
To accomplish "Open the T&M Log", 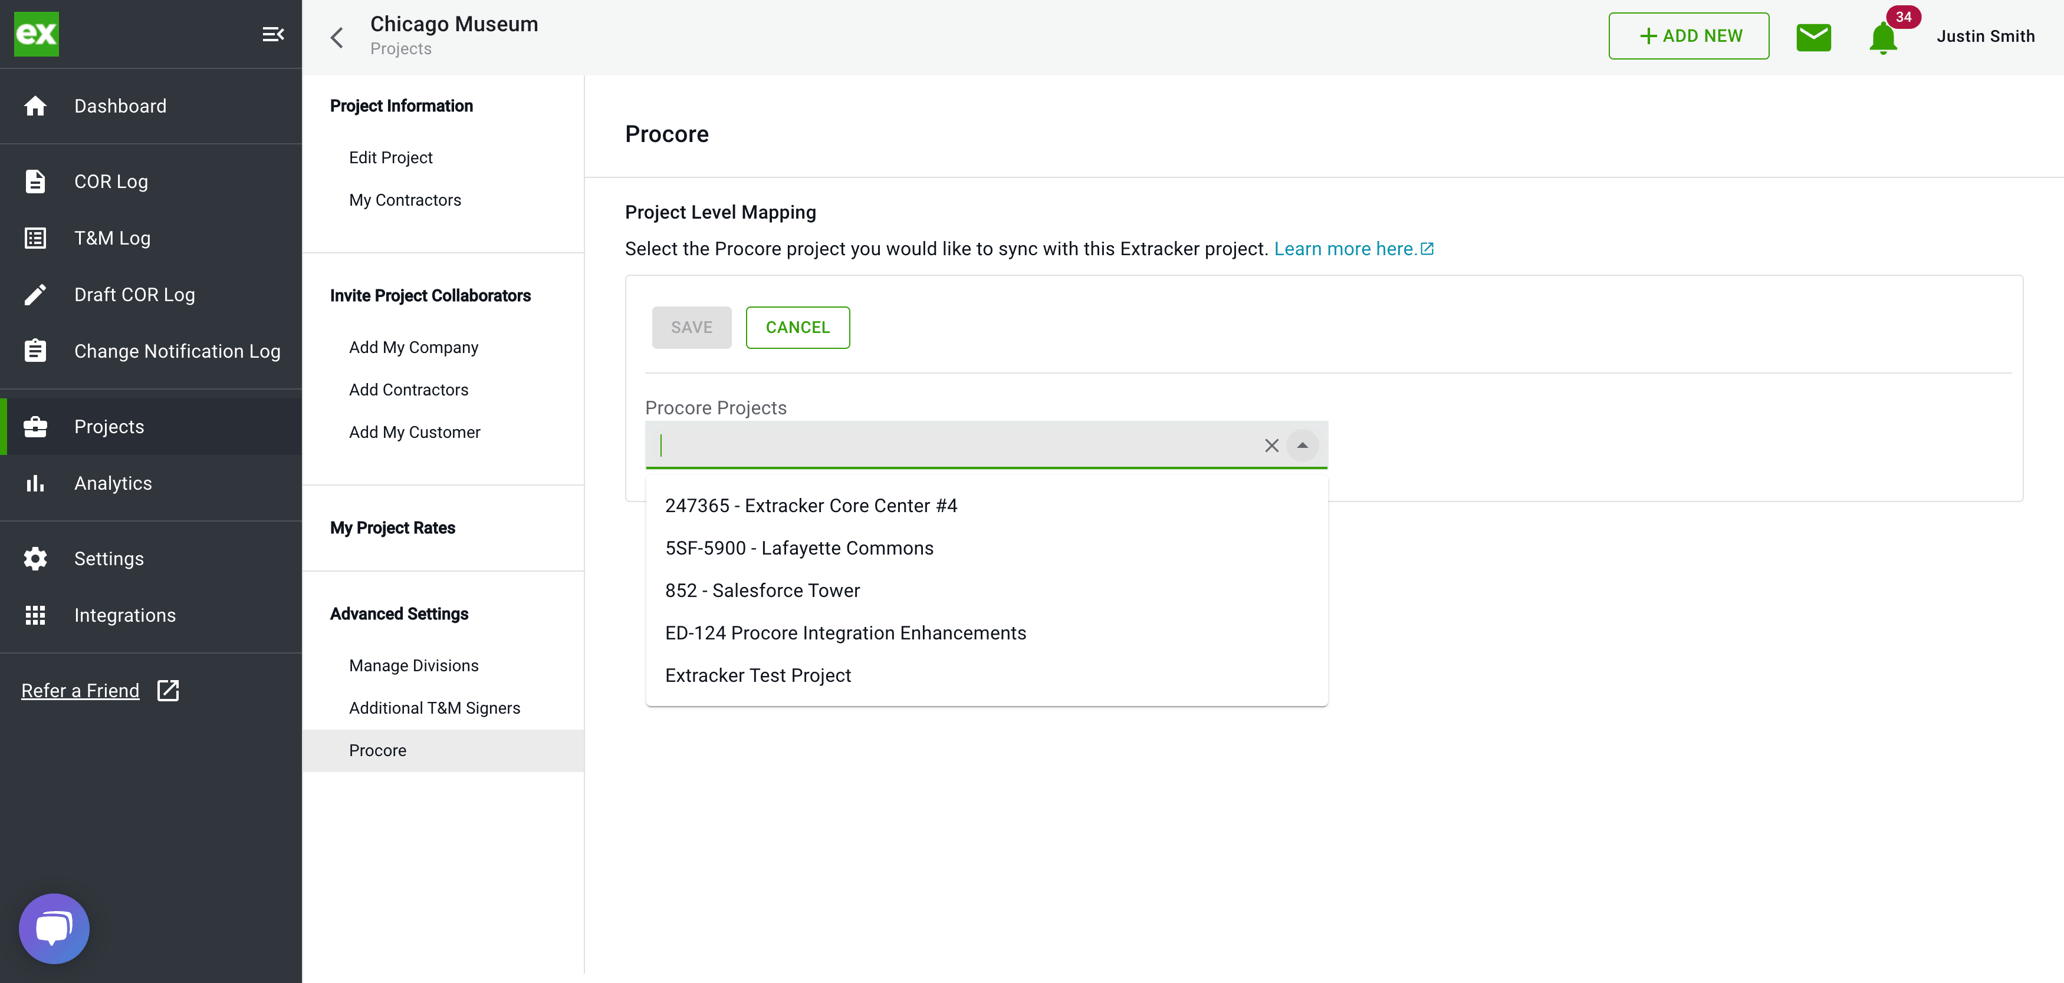I will point(36,238).
